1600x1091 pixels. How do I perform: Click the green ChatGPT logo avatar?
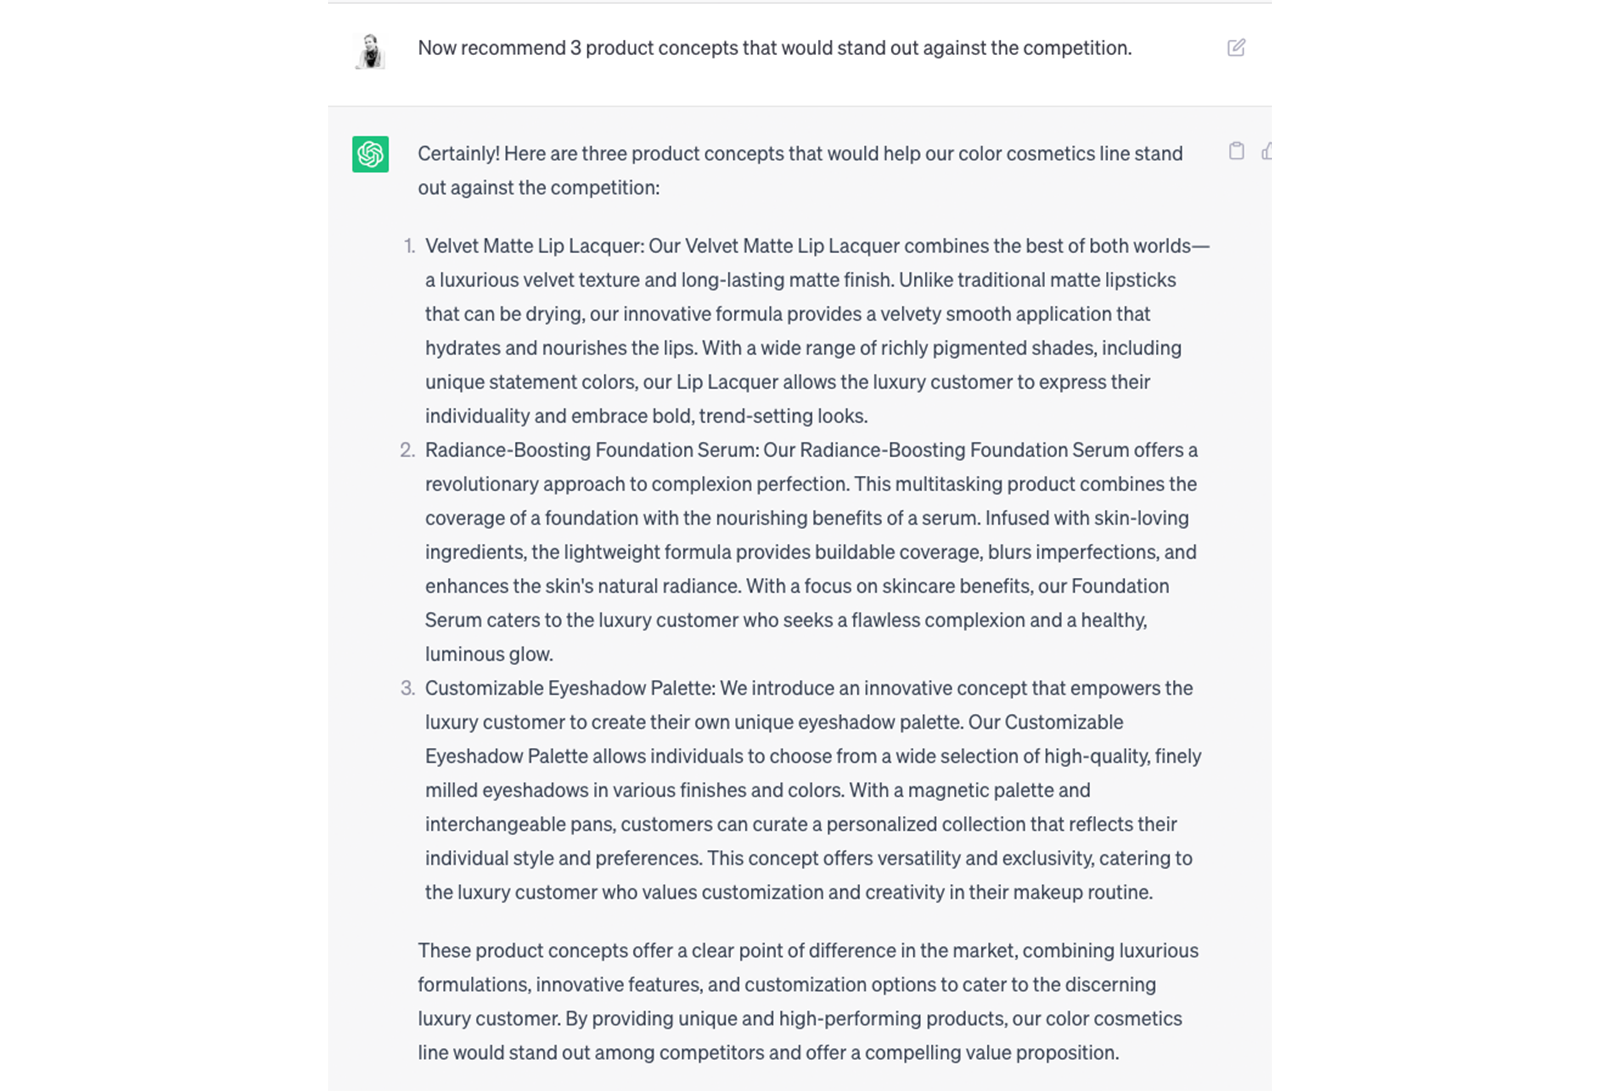coord(370,154)
